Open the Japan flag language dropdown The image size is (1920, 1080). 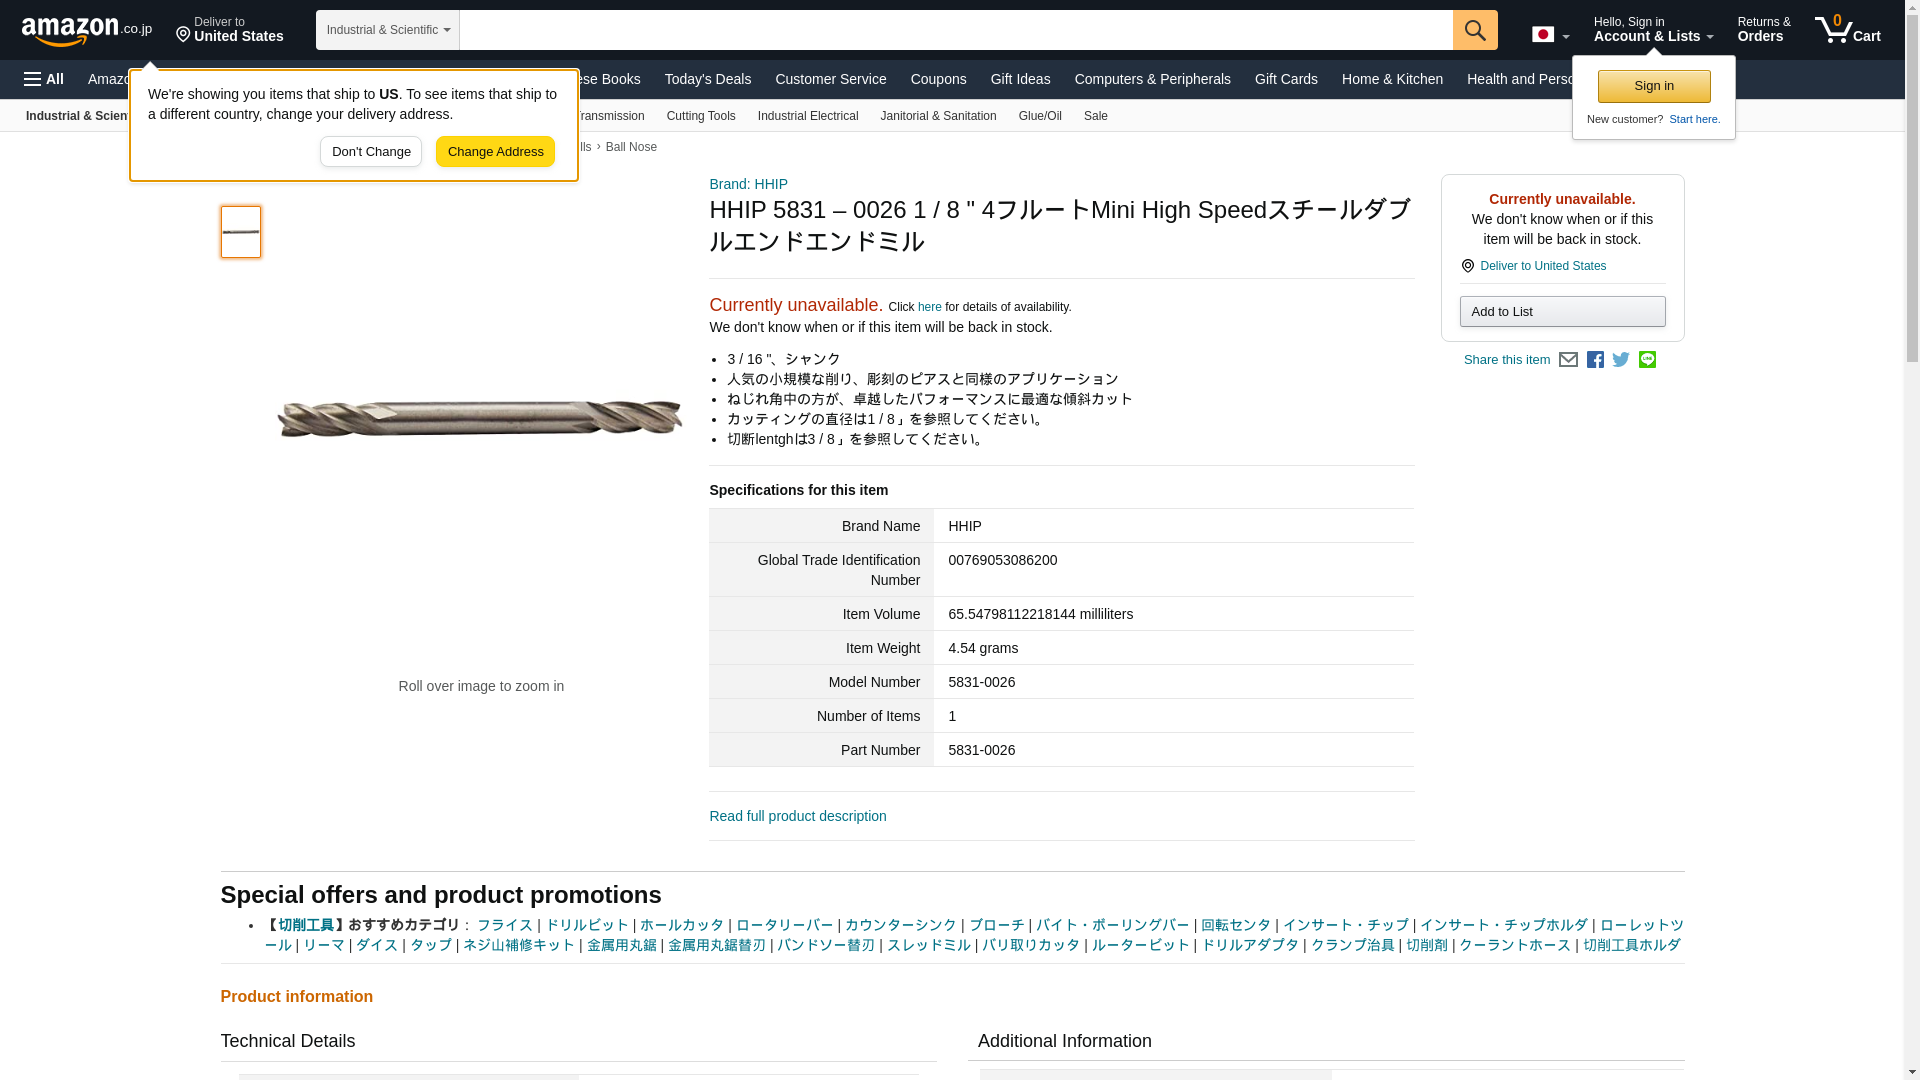pyautogui.click(x=1550, y=34)
